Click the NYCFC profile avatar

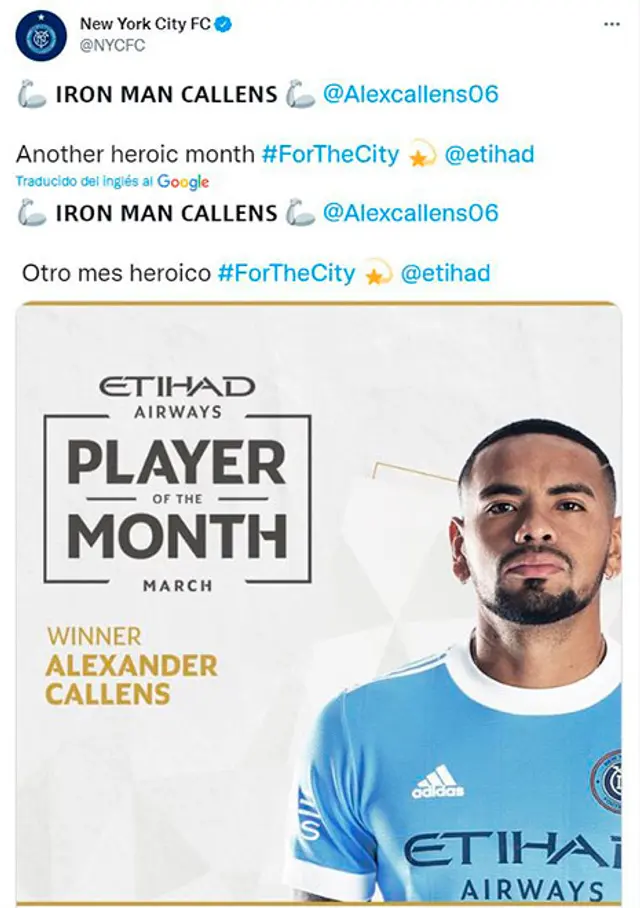point(40,37)
